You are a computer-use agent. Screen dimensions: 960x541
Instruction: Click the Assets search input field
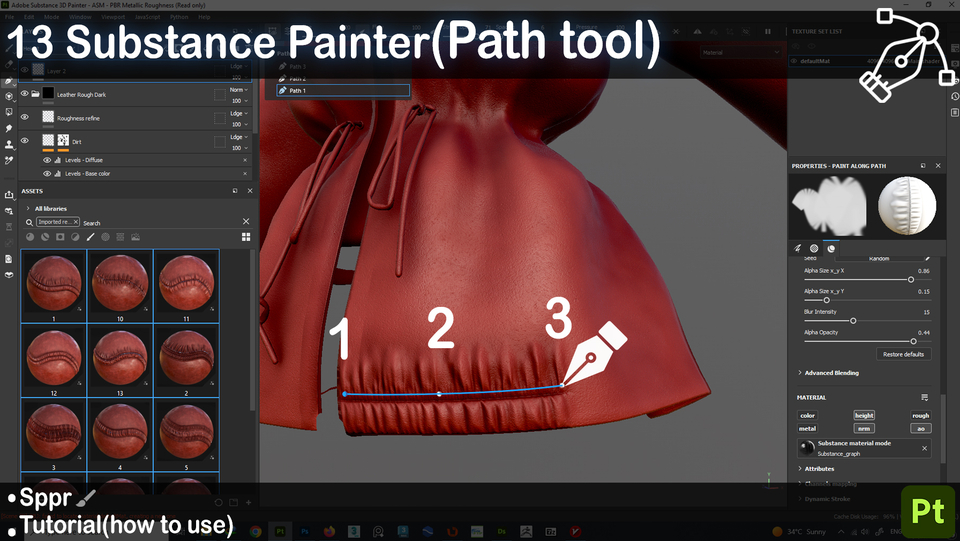pos(160,223)
